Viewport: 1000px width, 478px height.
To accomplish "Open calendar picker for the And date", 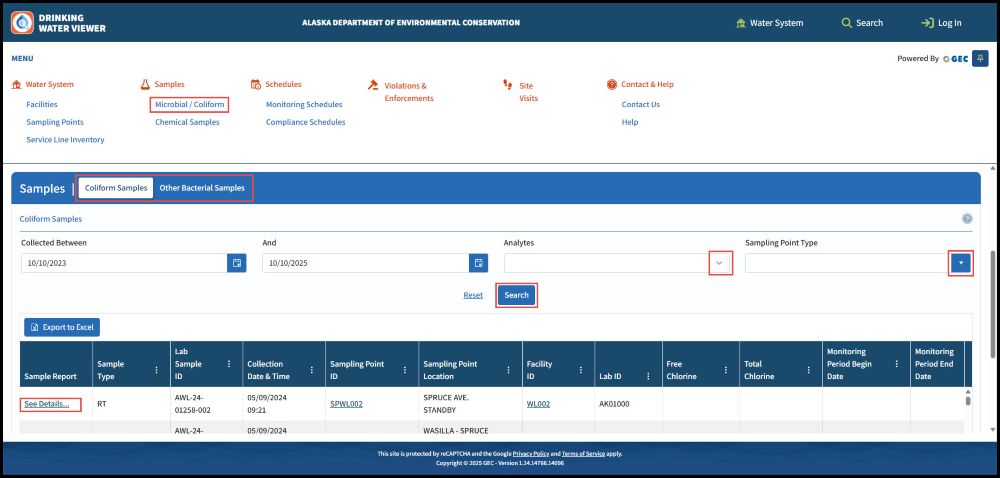I will pyautogui.click(x=478, y=263).
